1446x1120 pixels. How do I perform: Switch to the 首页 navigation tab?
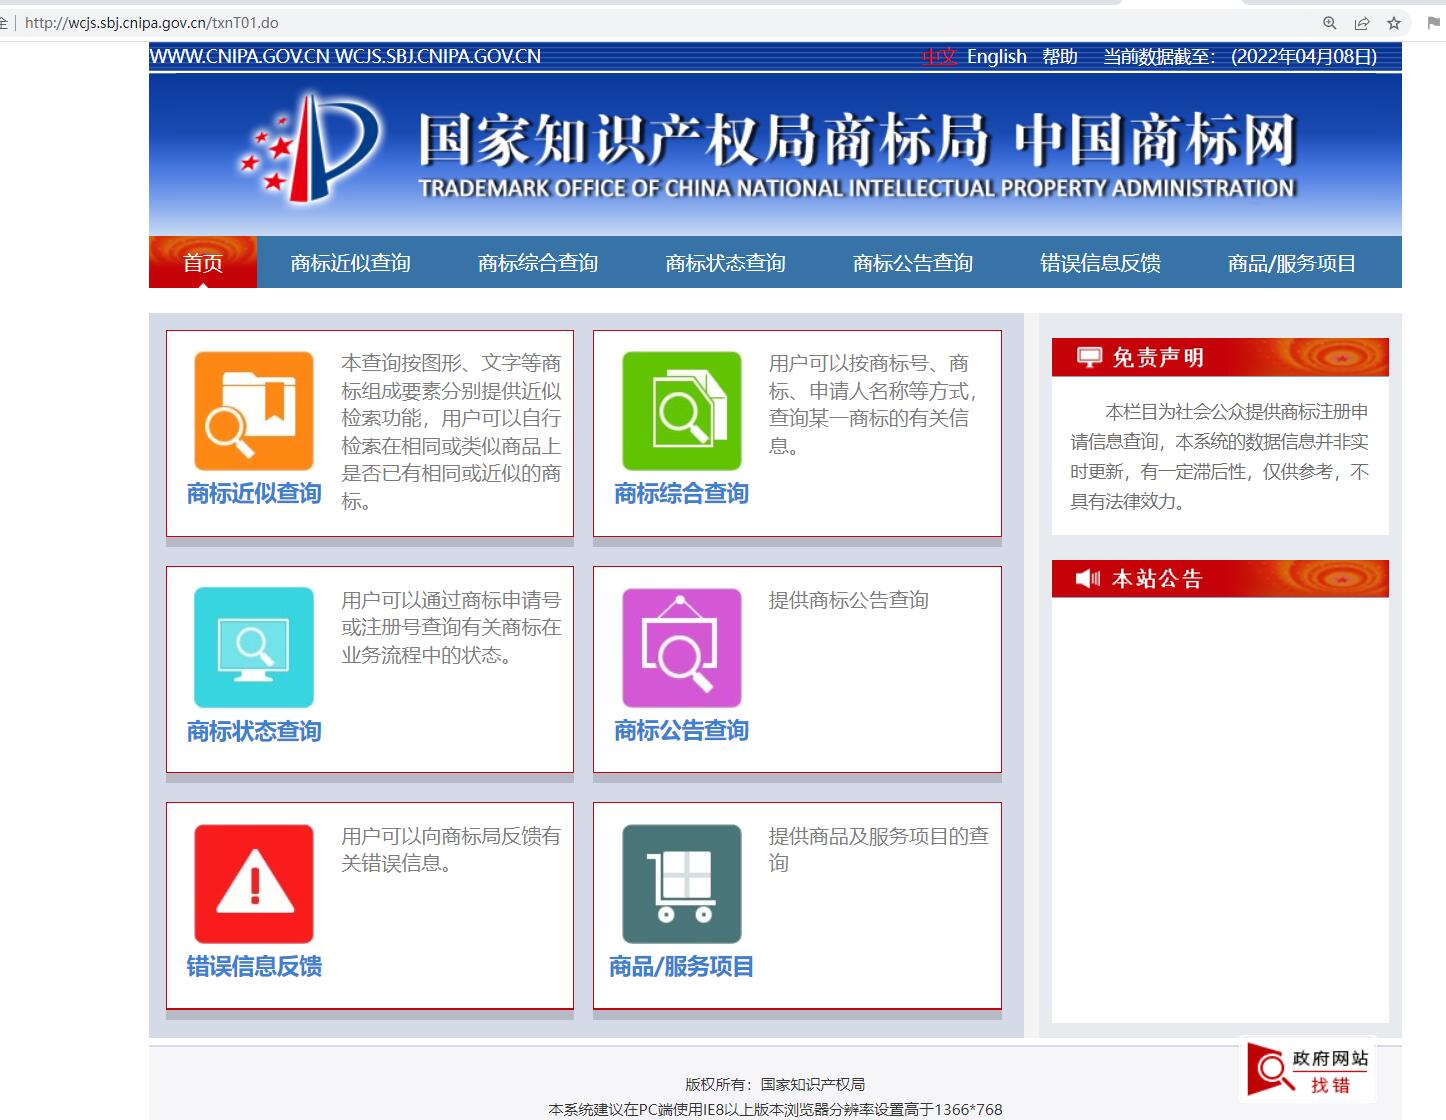[203, 262]
